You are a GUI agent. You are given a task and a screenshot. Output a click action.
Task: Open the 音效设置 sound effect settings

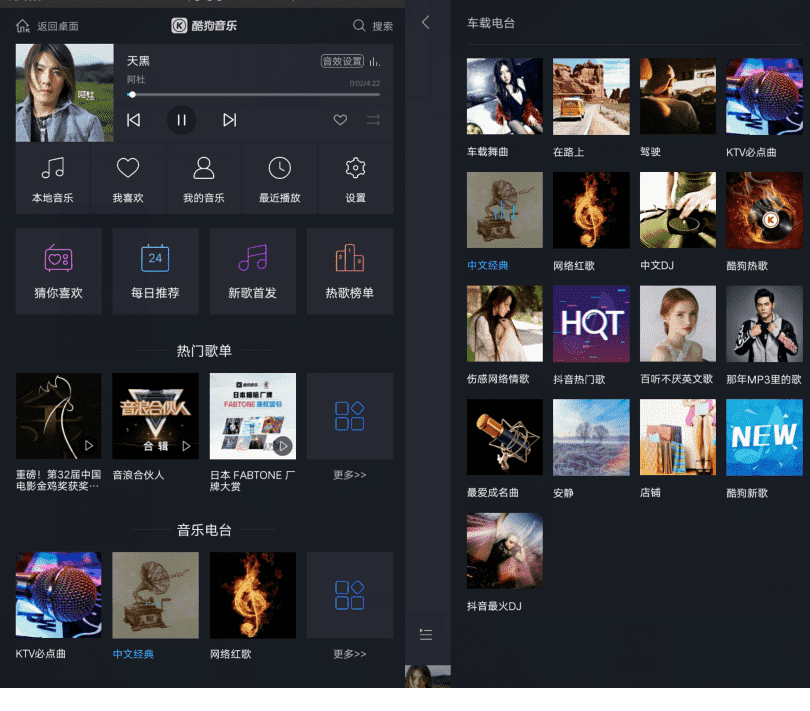(x=342, y=61)
